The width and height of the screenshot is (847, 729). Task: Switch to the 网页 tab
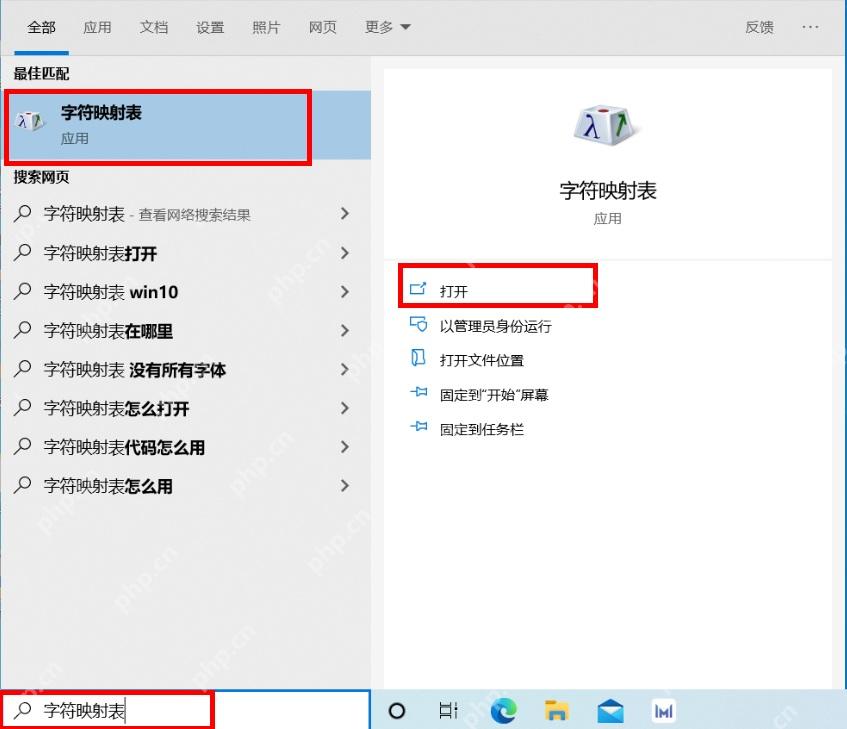322,27
